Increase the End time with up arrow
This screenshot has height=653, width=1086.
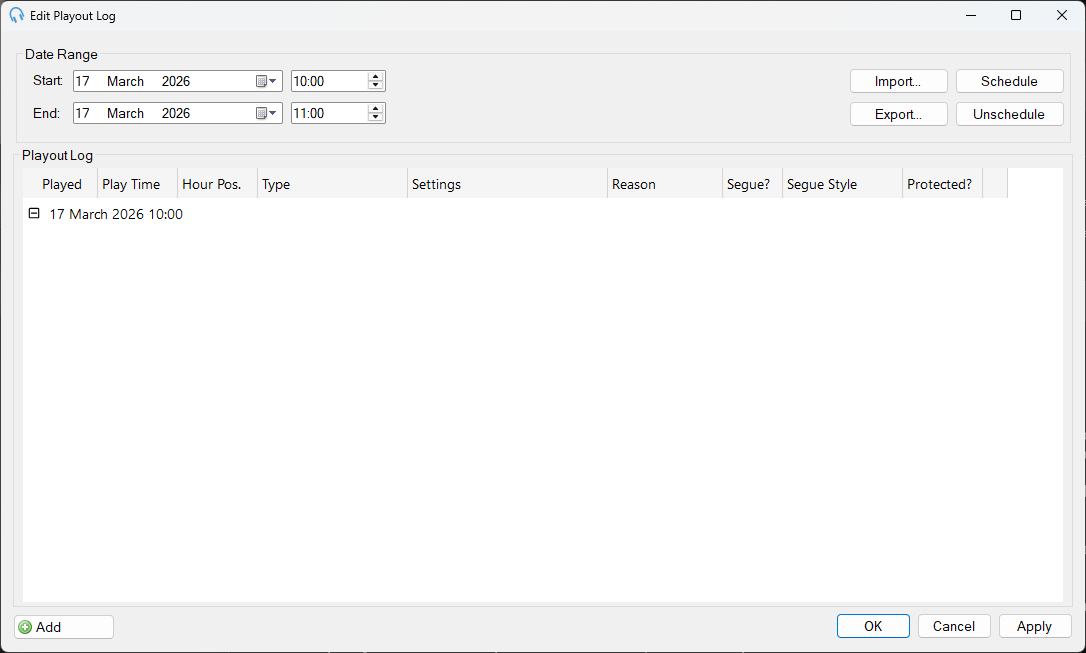pyautogui.click(x=375, y=109)
